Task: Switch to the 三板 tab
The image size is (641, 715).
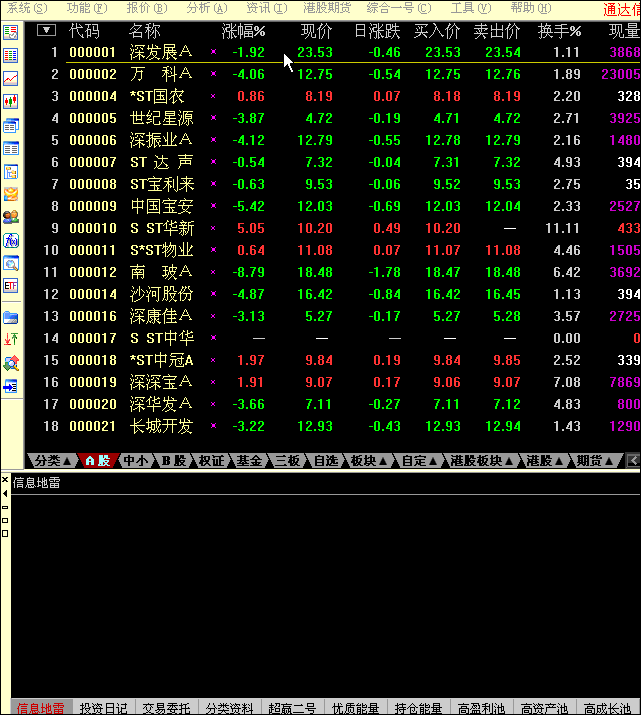Action: pyautogui.click(x=288, y=461)
